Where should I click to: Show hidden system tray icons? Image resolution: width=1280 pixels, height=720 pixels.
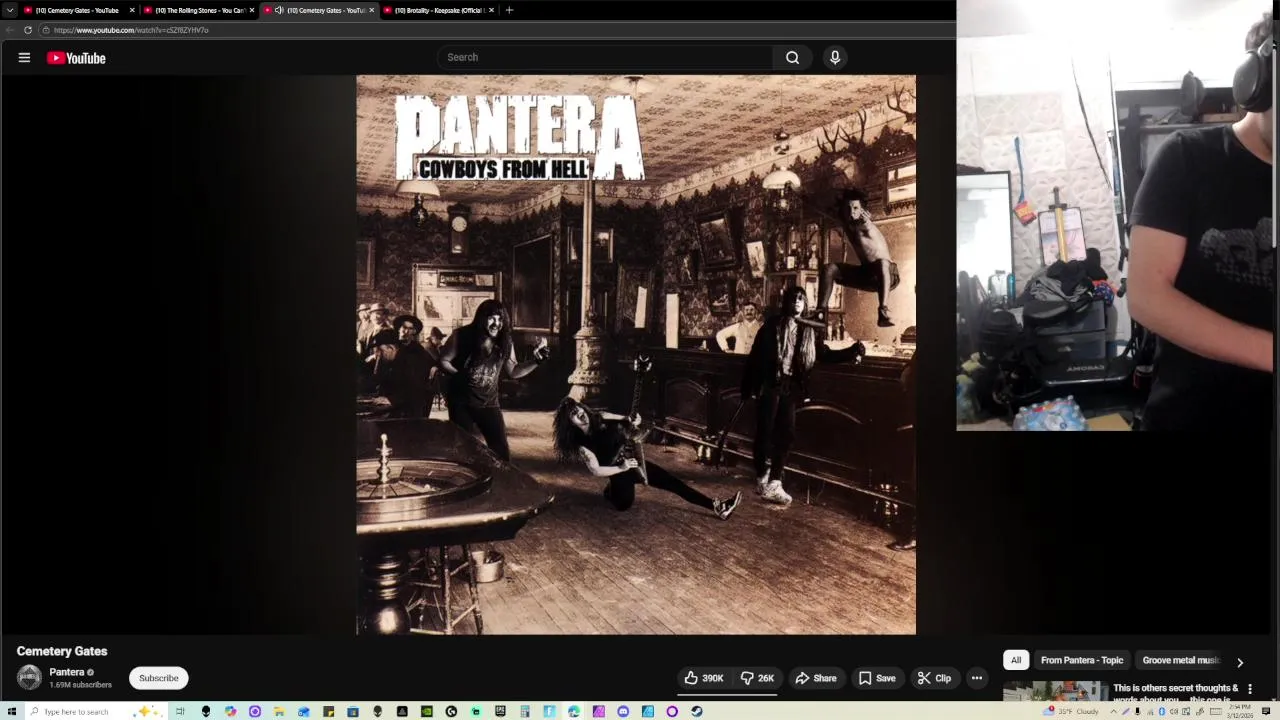pos(1113,711)
